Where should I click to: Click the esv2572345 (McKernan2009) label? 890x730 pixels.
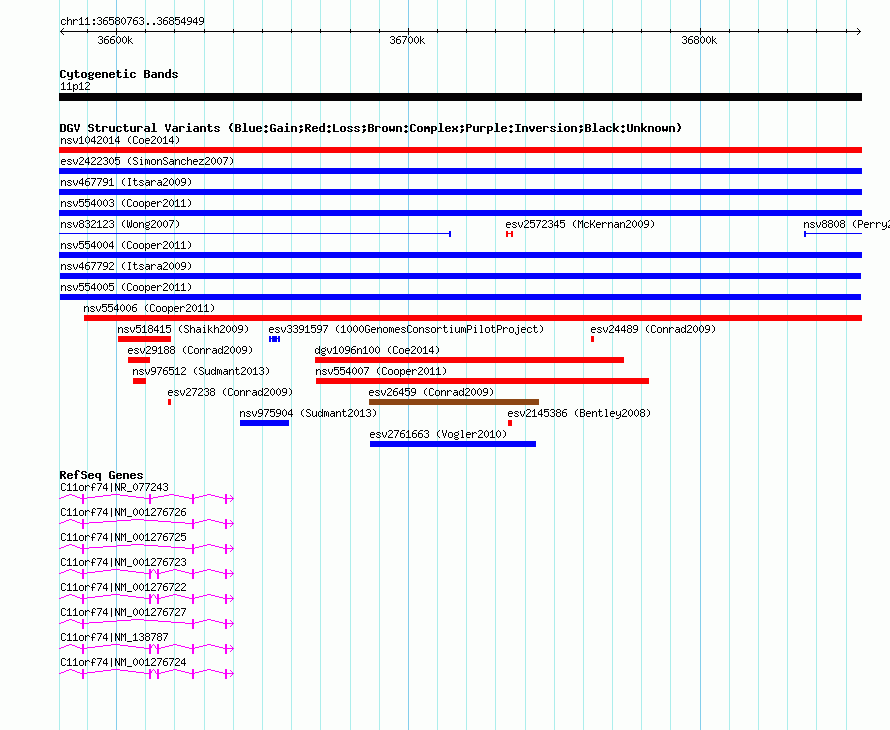point(580,224)
